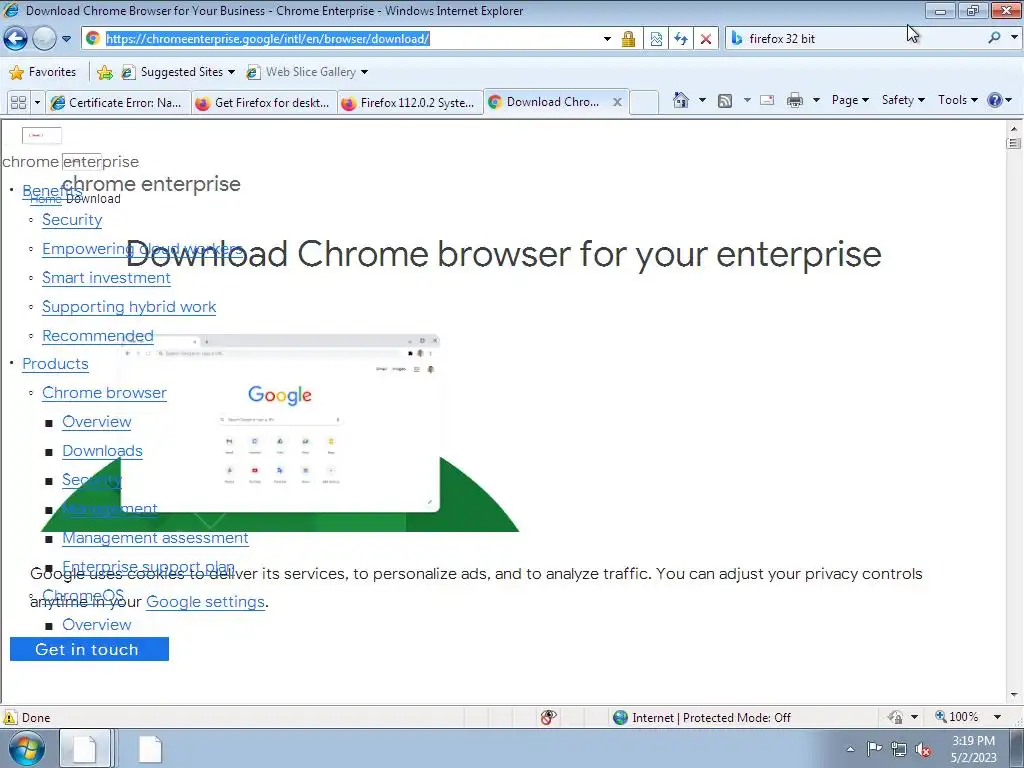
Task: Click Internet Protected Mode Off zone
Action: [x=702, y=718]
